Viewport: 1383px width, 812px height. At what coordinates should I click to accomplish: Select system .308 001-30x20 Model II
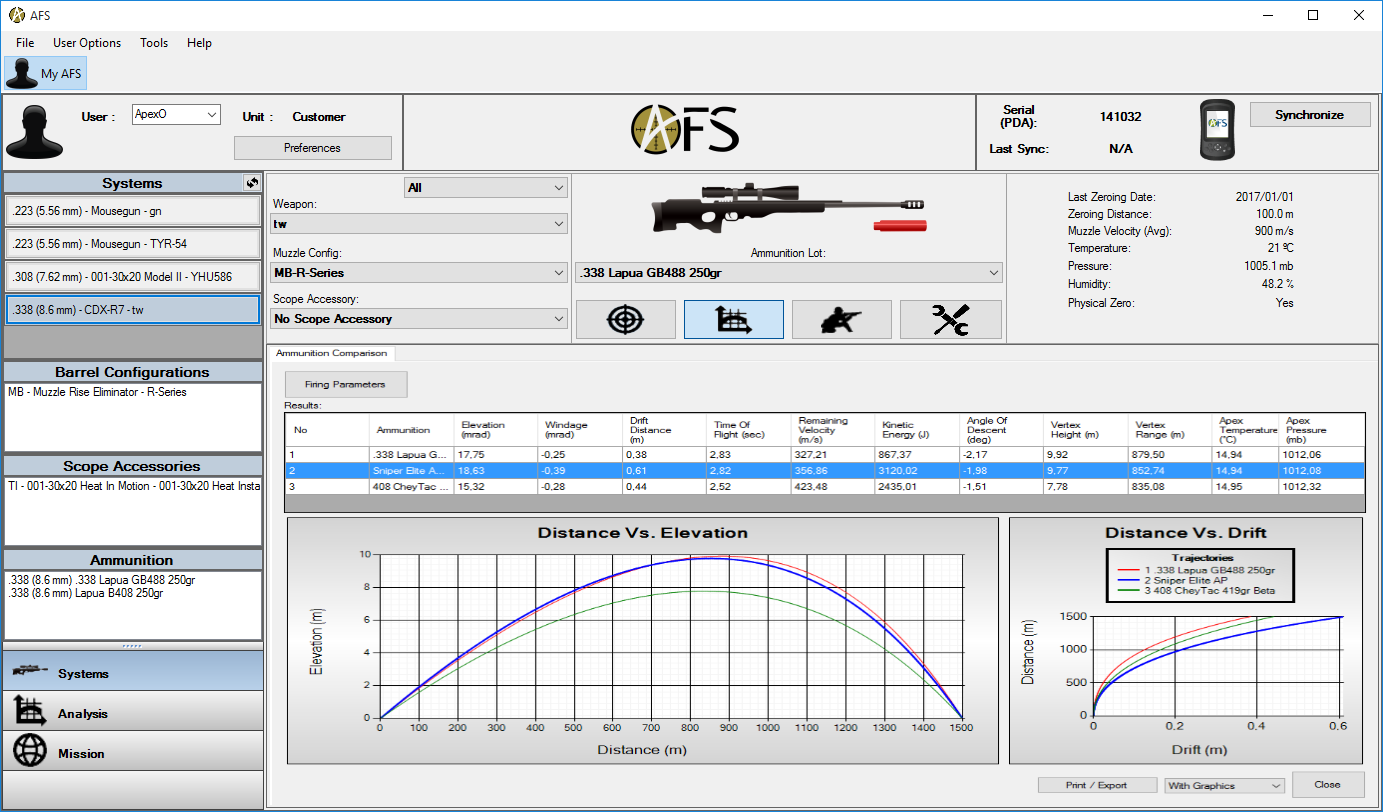pyautogui.click(x=132, y=276)
